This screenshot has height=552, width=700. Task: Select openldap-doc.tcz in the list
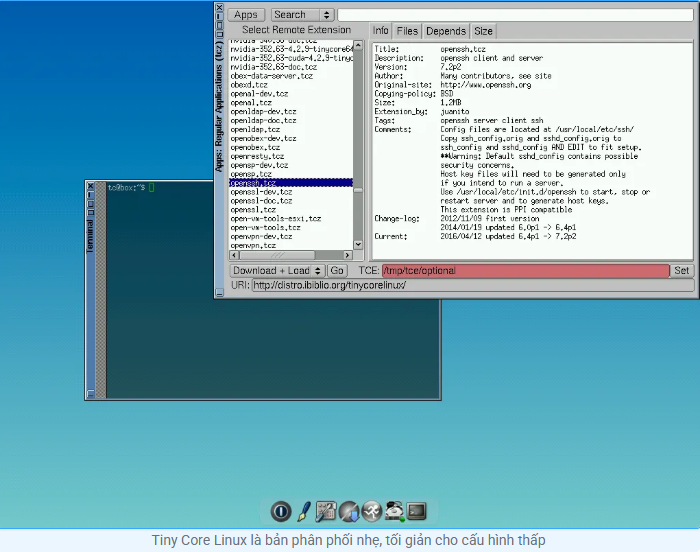(291, 121)
